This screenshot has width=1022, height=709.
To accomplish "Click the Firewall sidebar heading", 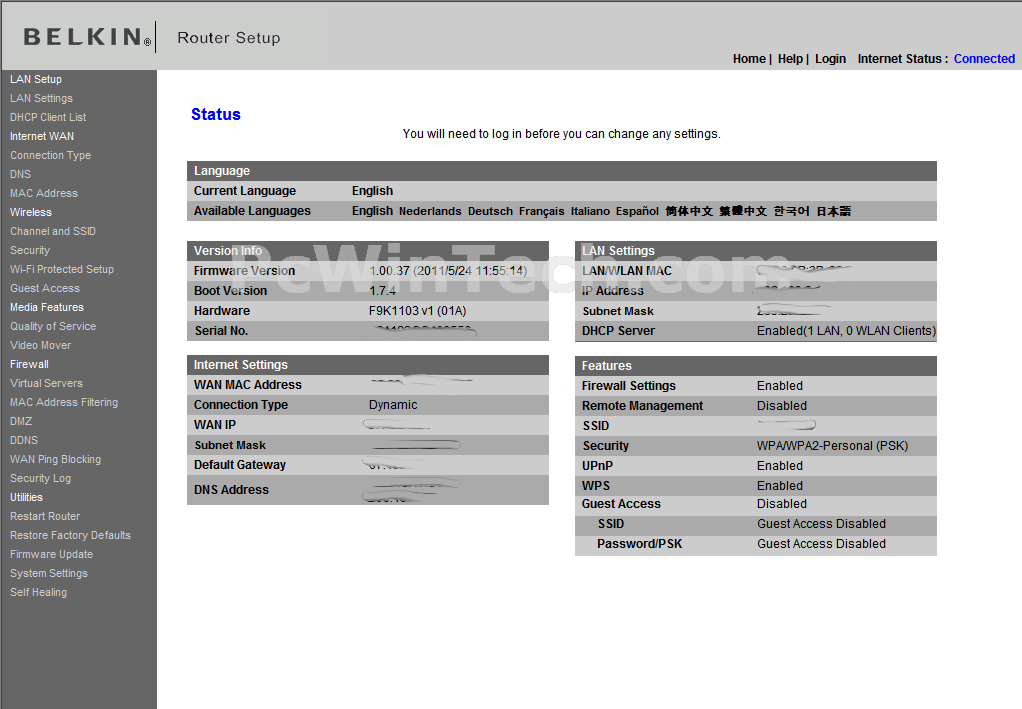I will pyautogui.click(x=29, y=364).
